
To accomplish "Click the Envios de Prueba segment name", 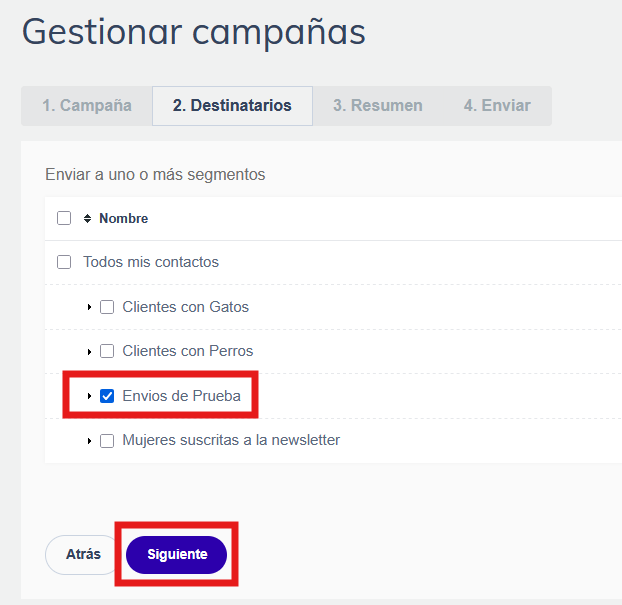I will pyautogui.click(x=181, y=396).
